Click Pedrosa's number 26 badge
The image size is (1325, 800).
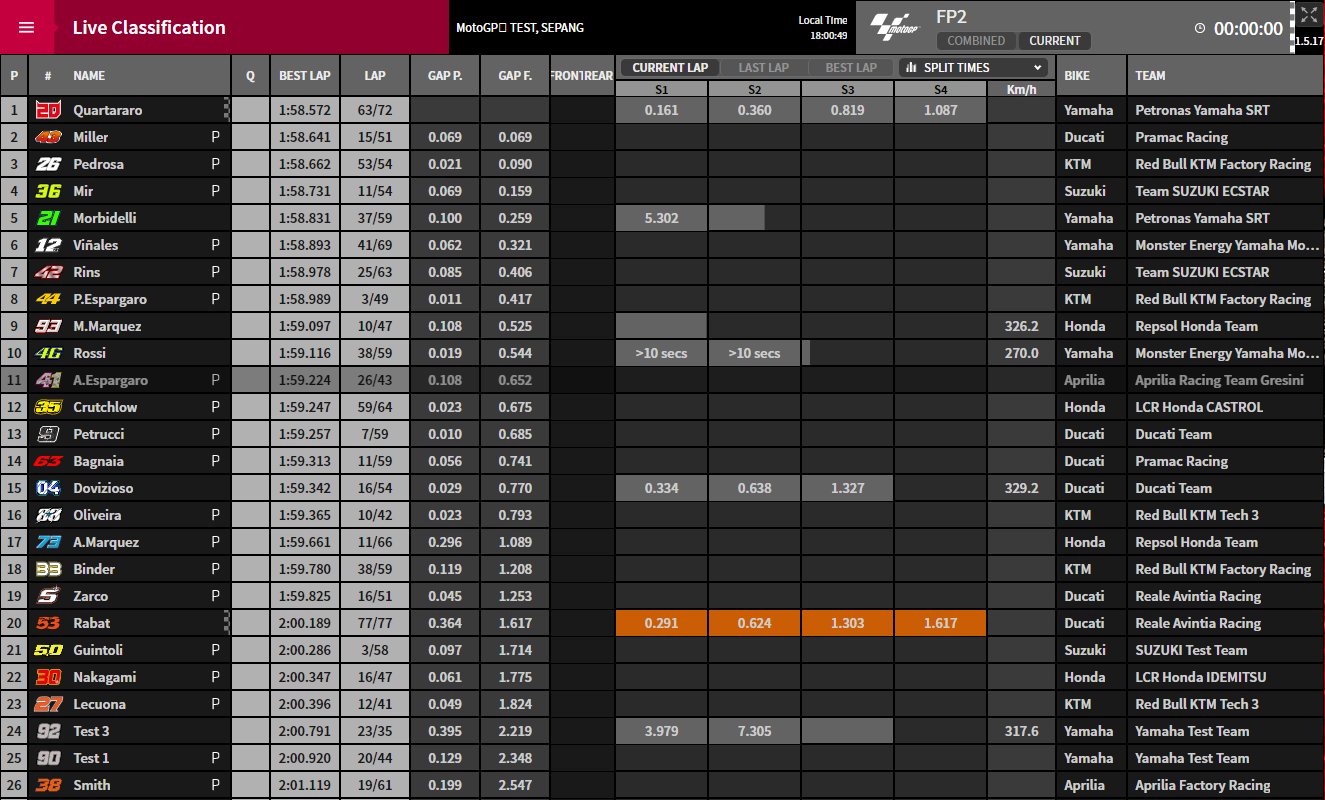(x=48, y=164)
